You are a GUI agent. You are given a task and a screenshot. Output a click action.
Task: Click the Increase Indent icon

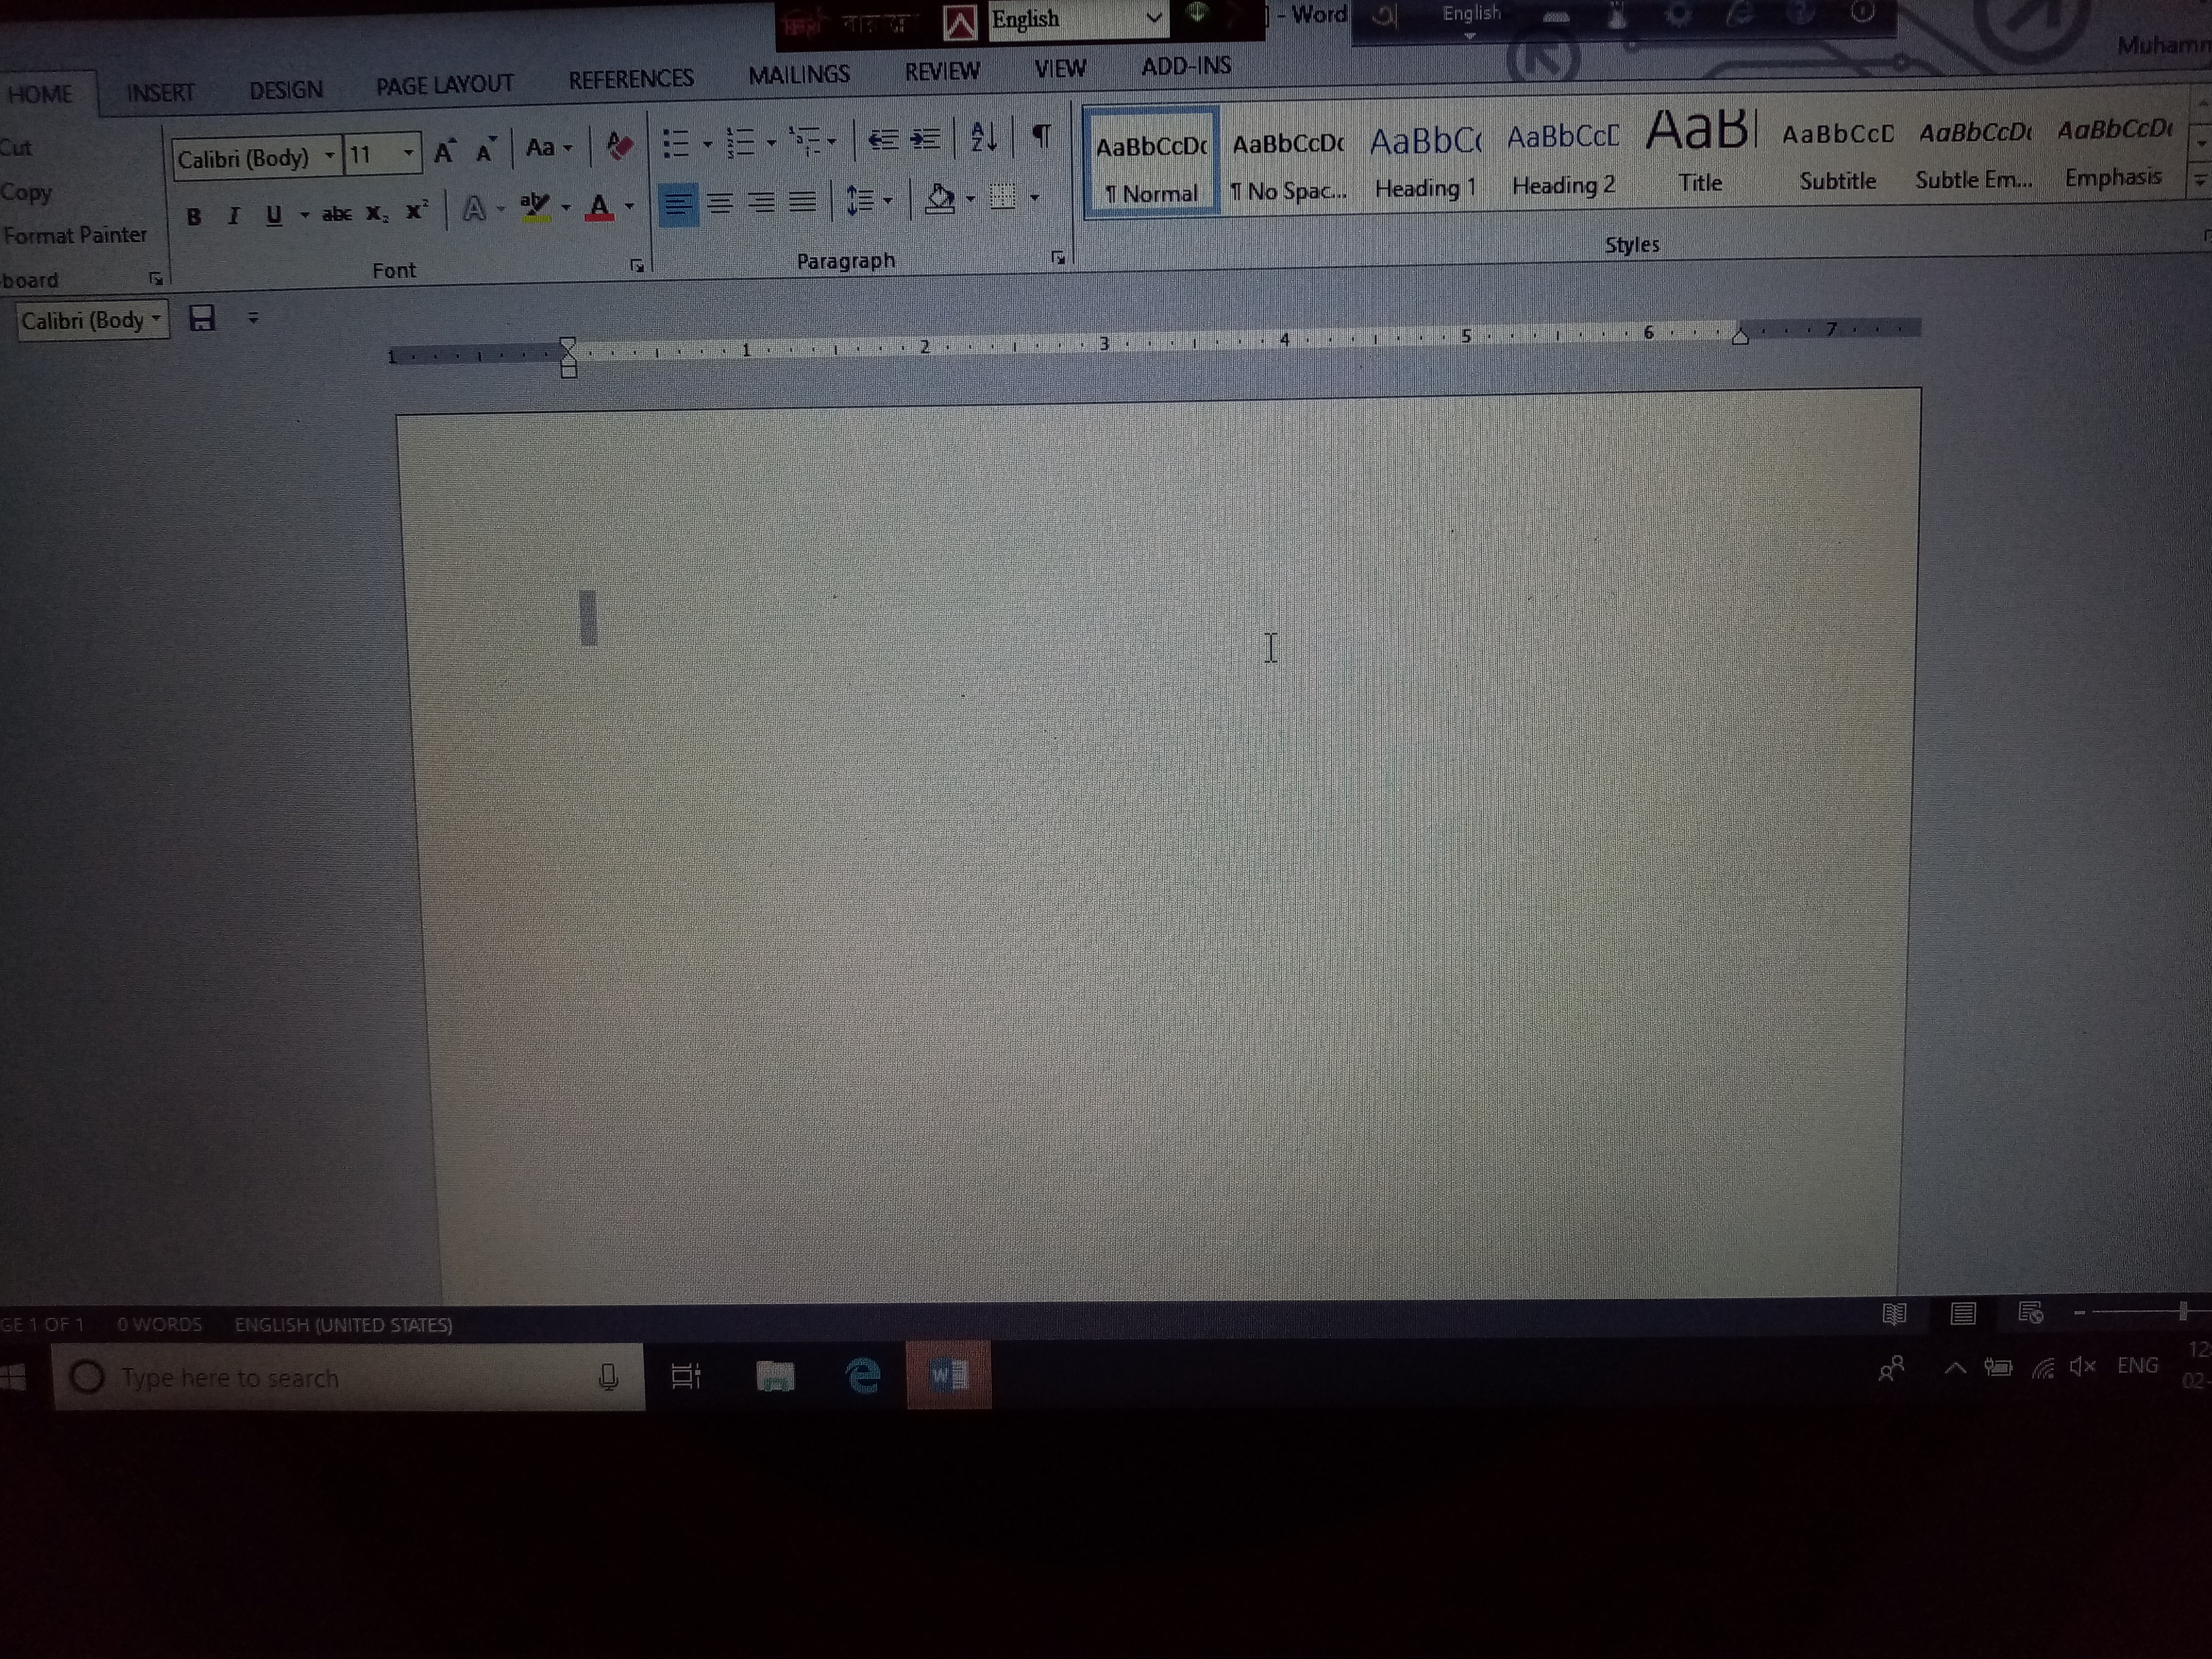tap(925, 139)
